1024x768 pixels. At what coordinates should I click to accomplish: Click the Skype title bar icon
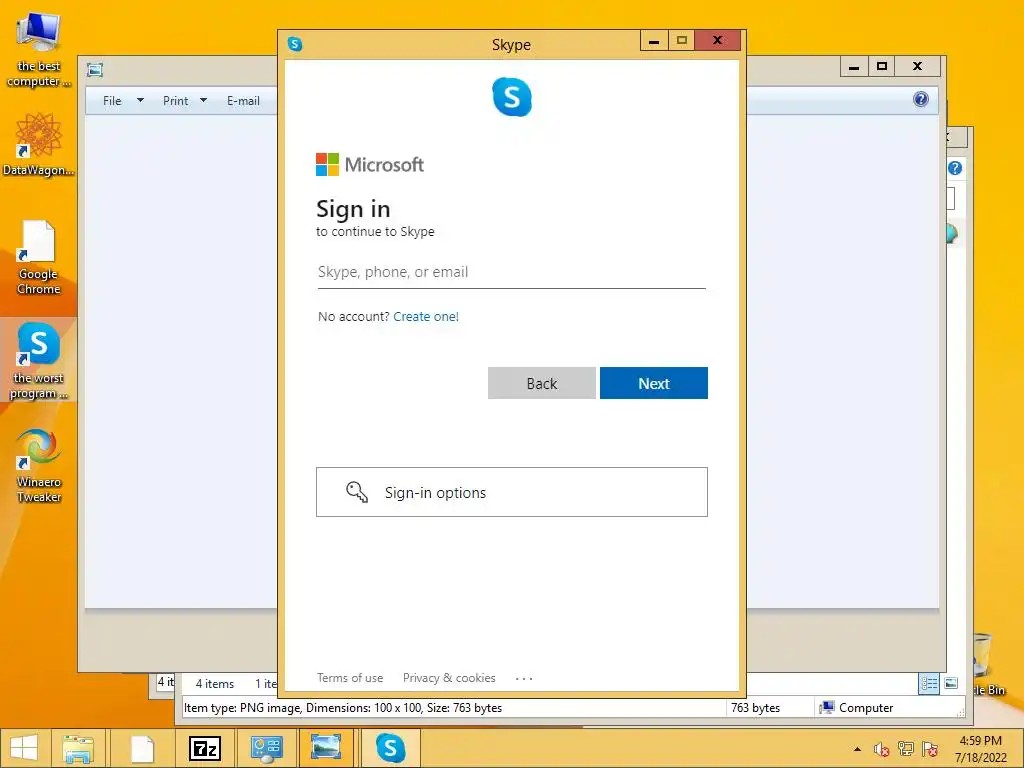[295, 44]
